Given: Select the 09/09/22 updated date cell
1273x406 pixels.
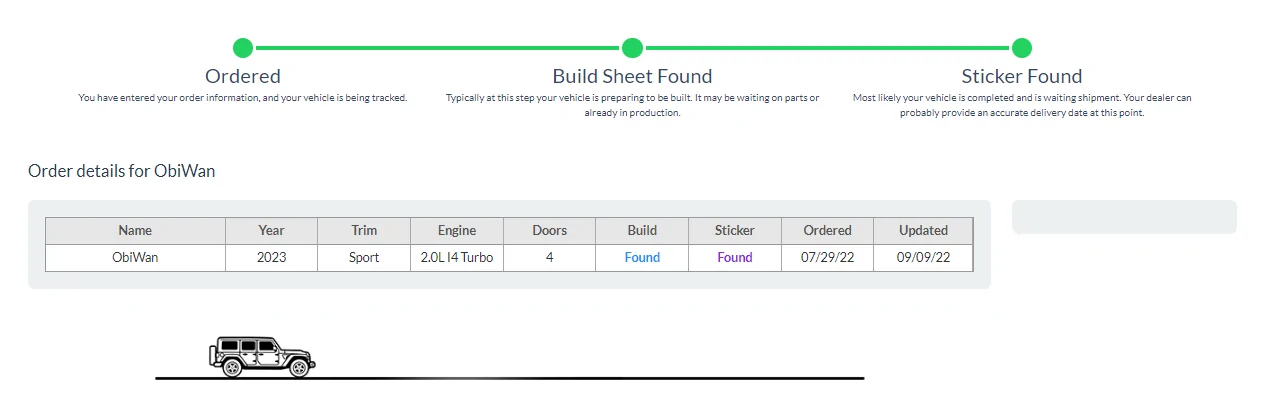Looking at the screenshot, I should point(923,257).
